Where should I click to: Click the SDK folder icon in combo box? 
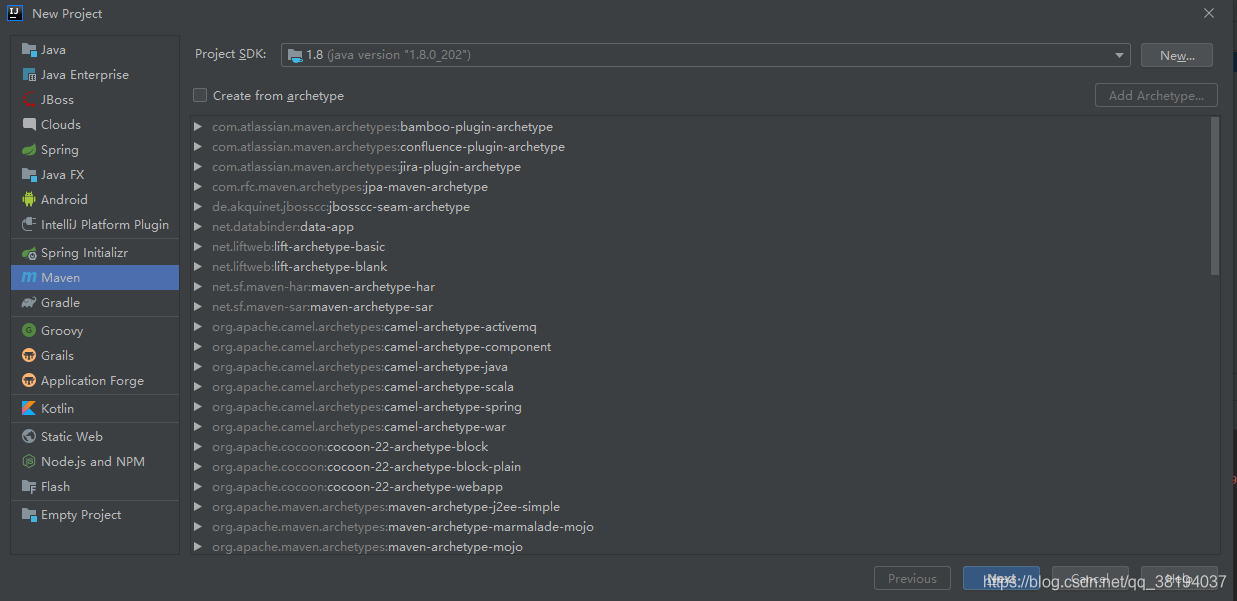(x=295, y=55)
